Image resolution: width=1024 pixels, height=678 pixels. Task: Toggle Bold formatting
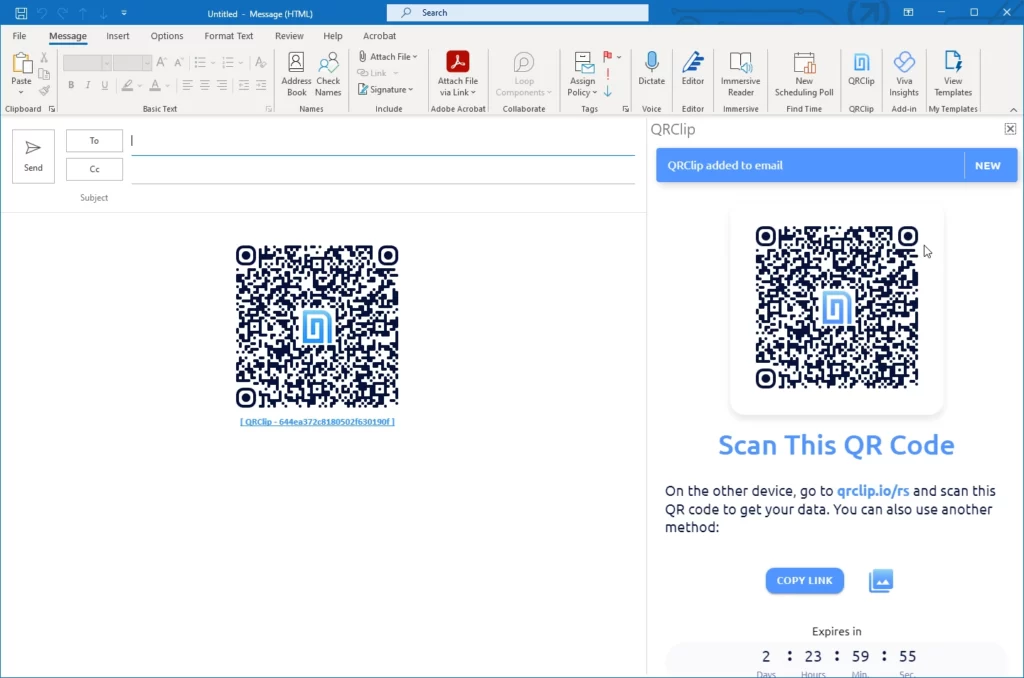(x=71, y=85)
